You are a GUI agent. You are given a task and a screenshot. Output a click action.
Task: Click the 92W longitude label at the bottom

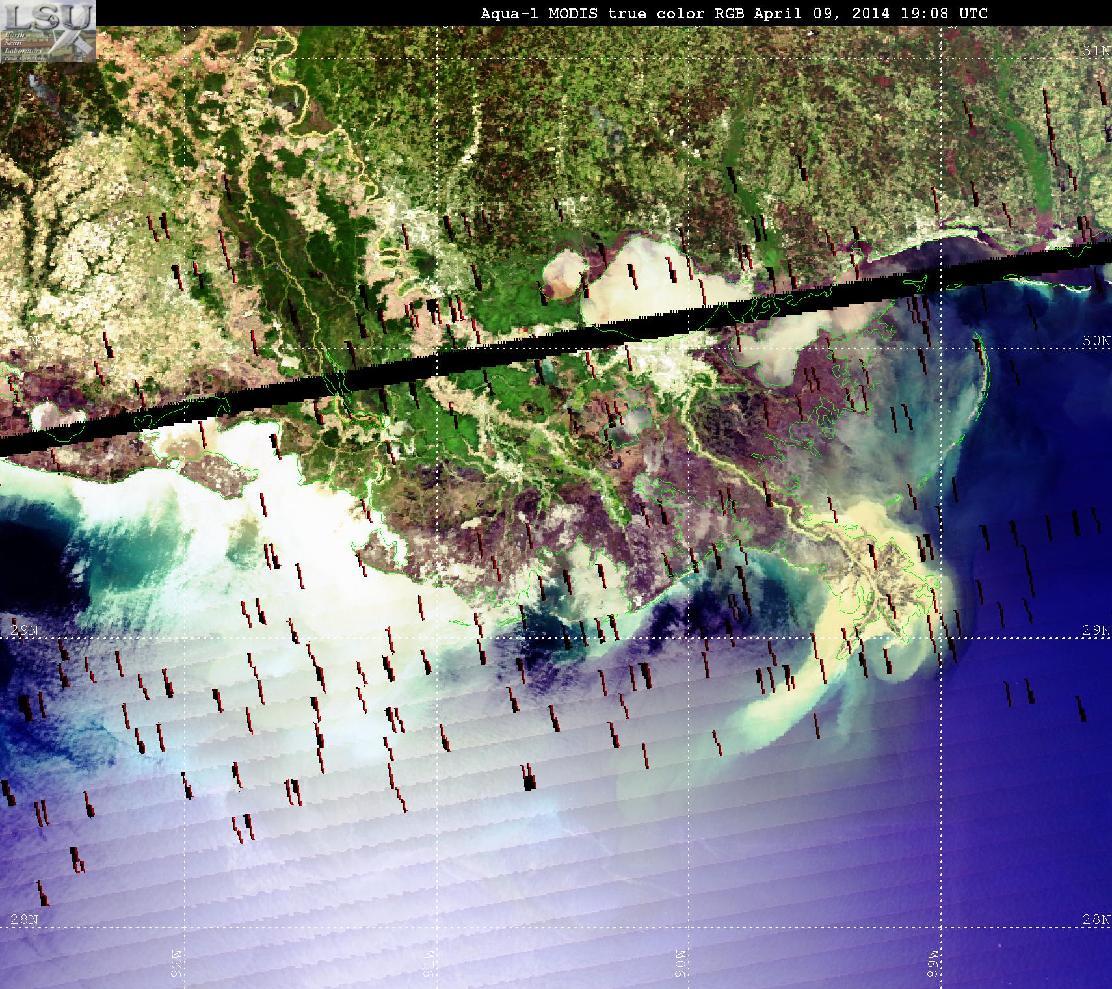177,962
